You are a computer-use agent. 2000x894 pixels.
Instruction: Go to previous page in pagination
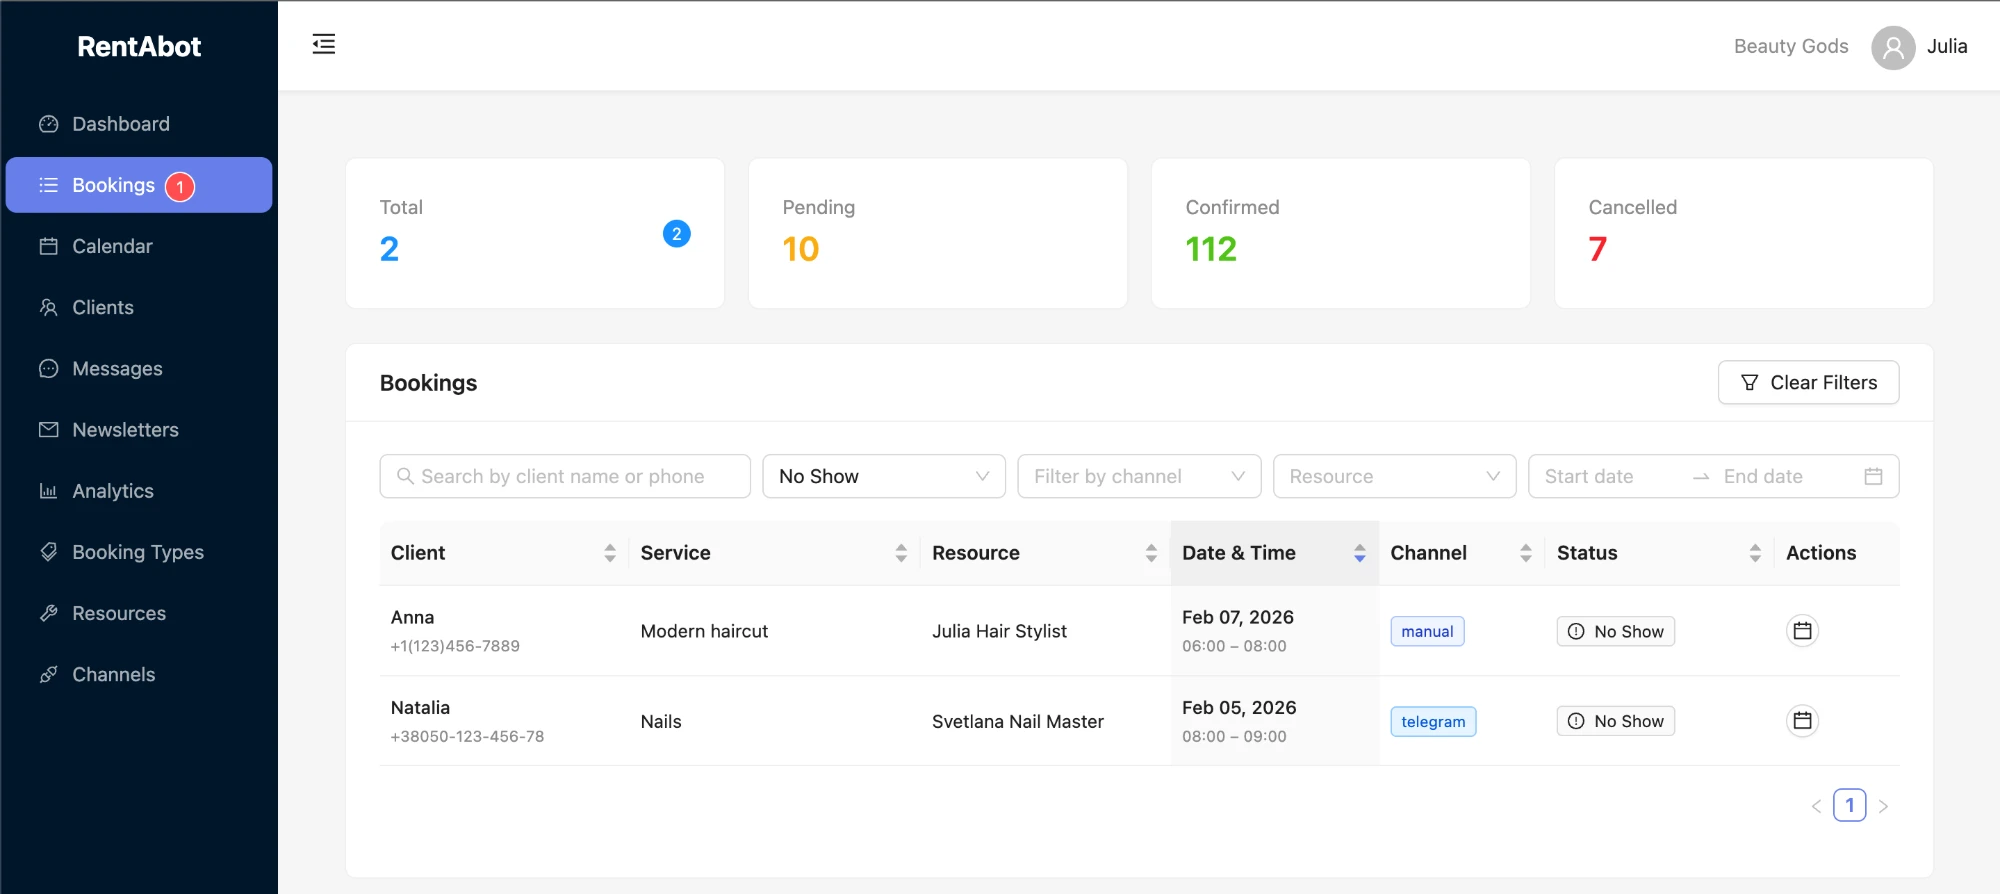click(x=1816, y=806)
